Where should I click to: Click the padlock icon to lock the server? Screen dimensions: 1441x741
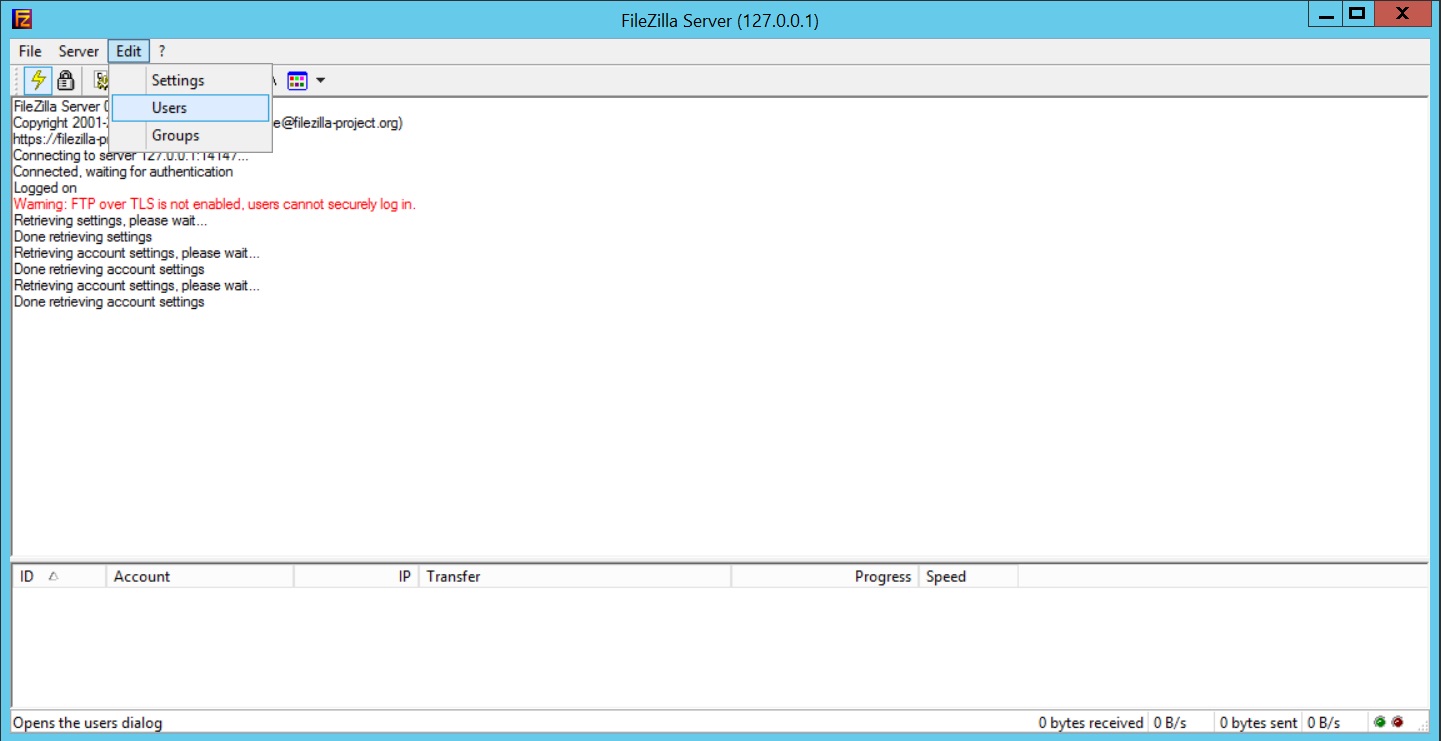(66, 80)
